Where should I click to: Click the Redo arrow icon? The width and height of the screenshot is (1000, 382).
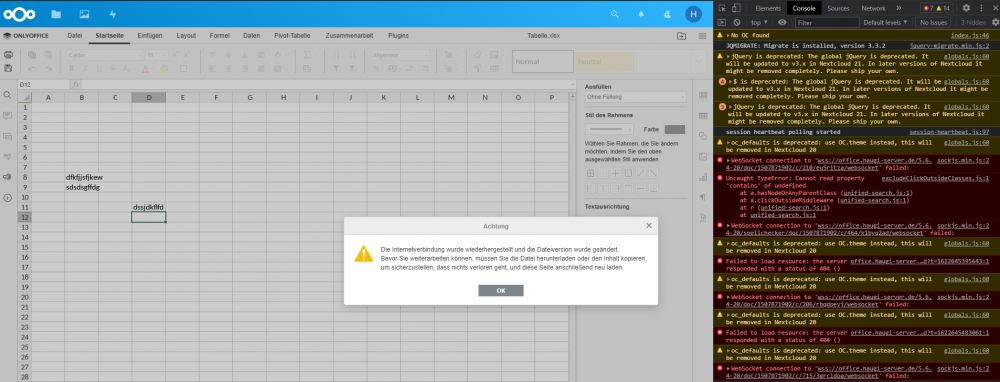click(x=48, y=68)
